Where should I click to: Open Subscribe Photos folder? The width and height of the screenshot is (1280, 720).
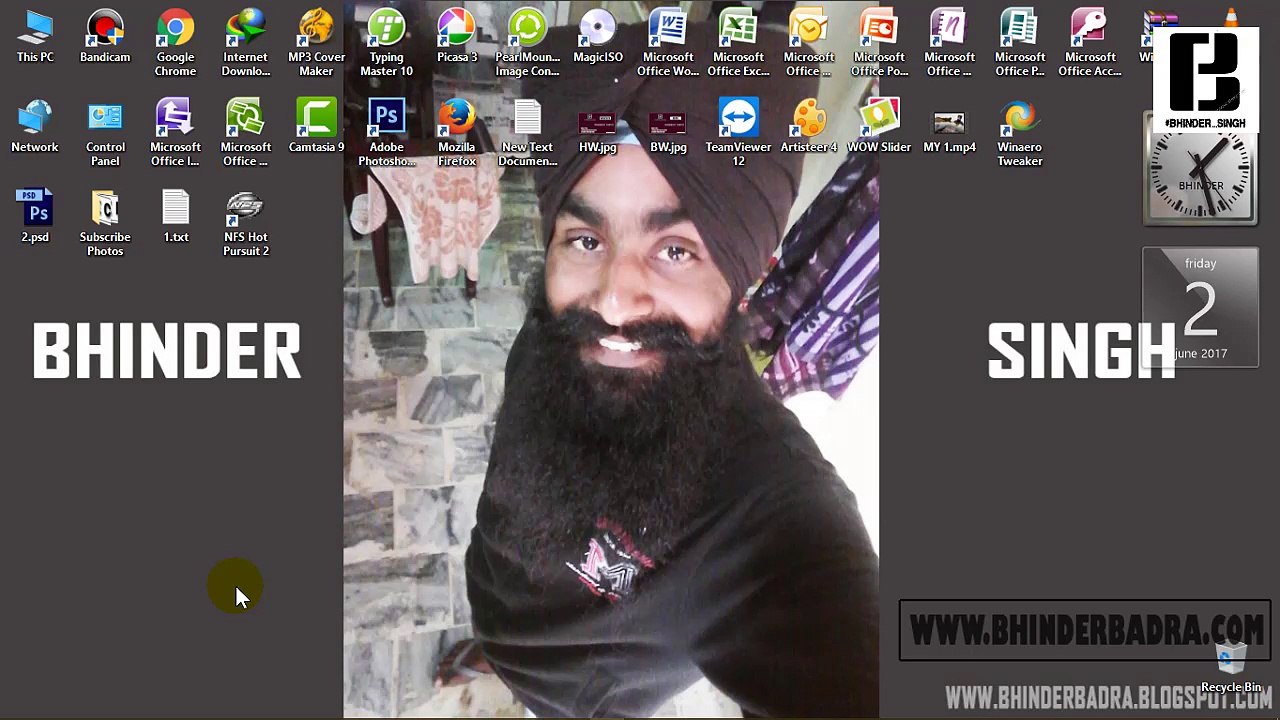click(x=105, y=223)
